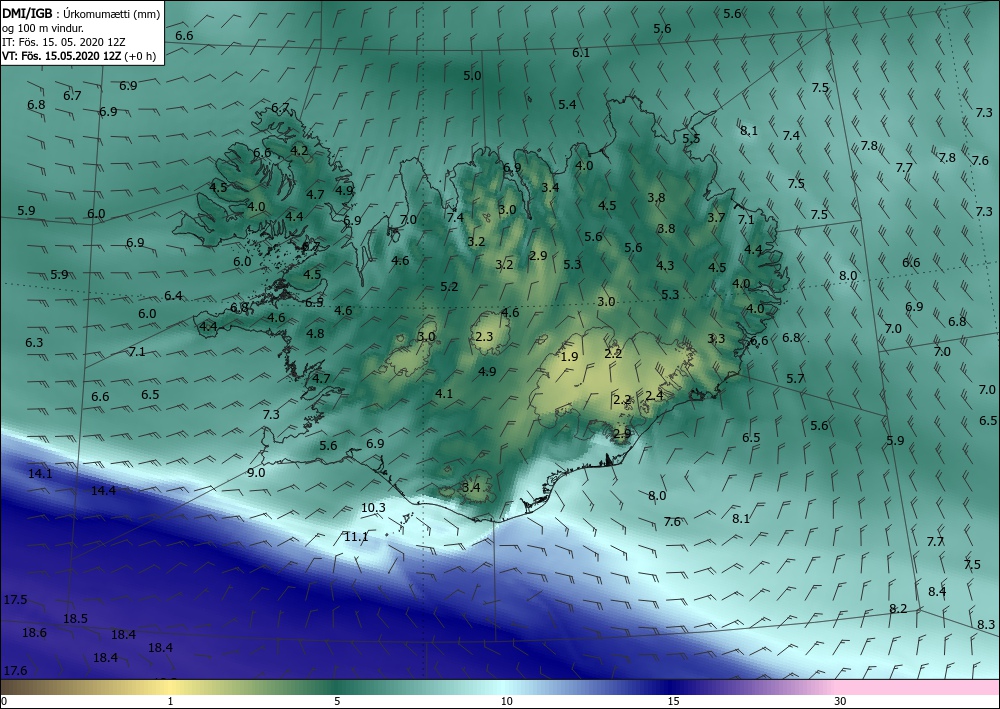
Task: Click the map value '6.1'
Action: (581, 53)
